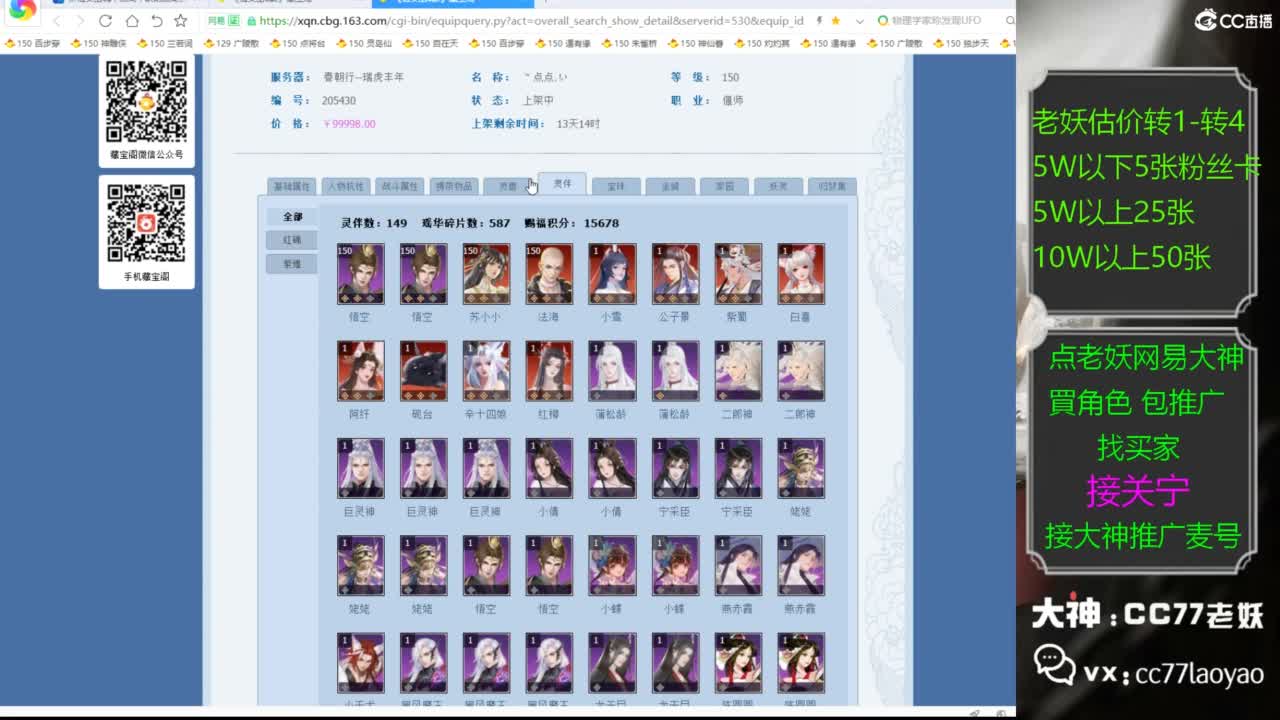Viewport: 1280px width, 720px height.
Task: Click the CC直播 logo on the stream overlay
Action: pyautogui.click(x=1234, y=19)
